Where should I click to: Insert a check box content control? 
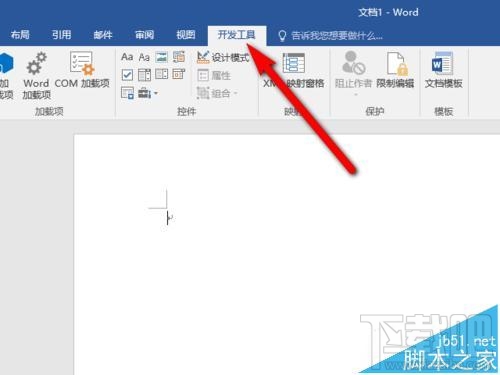(x=127, y=75)
